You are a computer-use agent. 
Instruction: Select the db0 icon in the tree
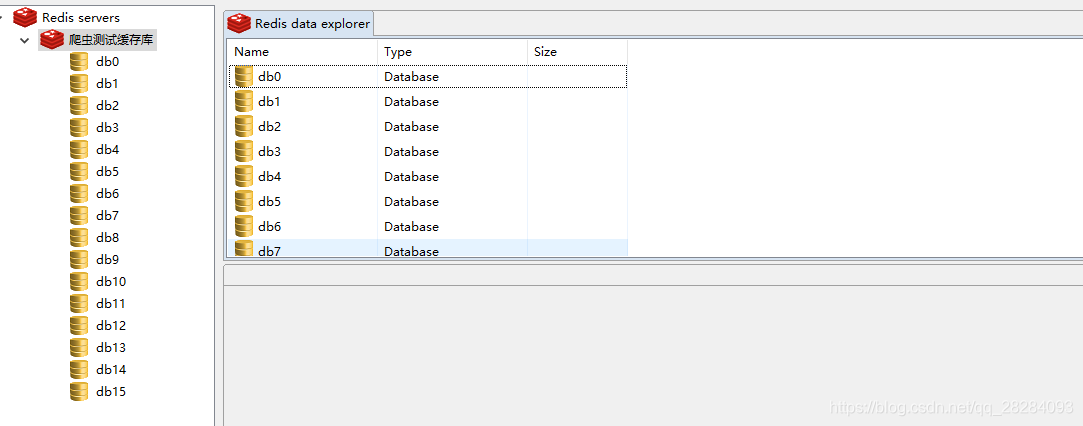pos(79,61)
